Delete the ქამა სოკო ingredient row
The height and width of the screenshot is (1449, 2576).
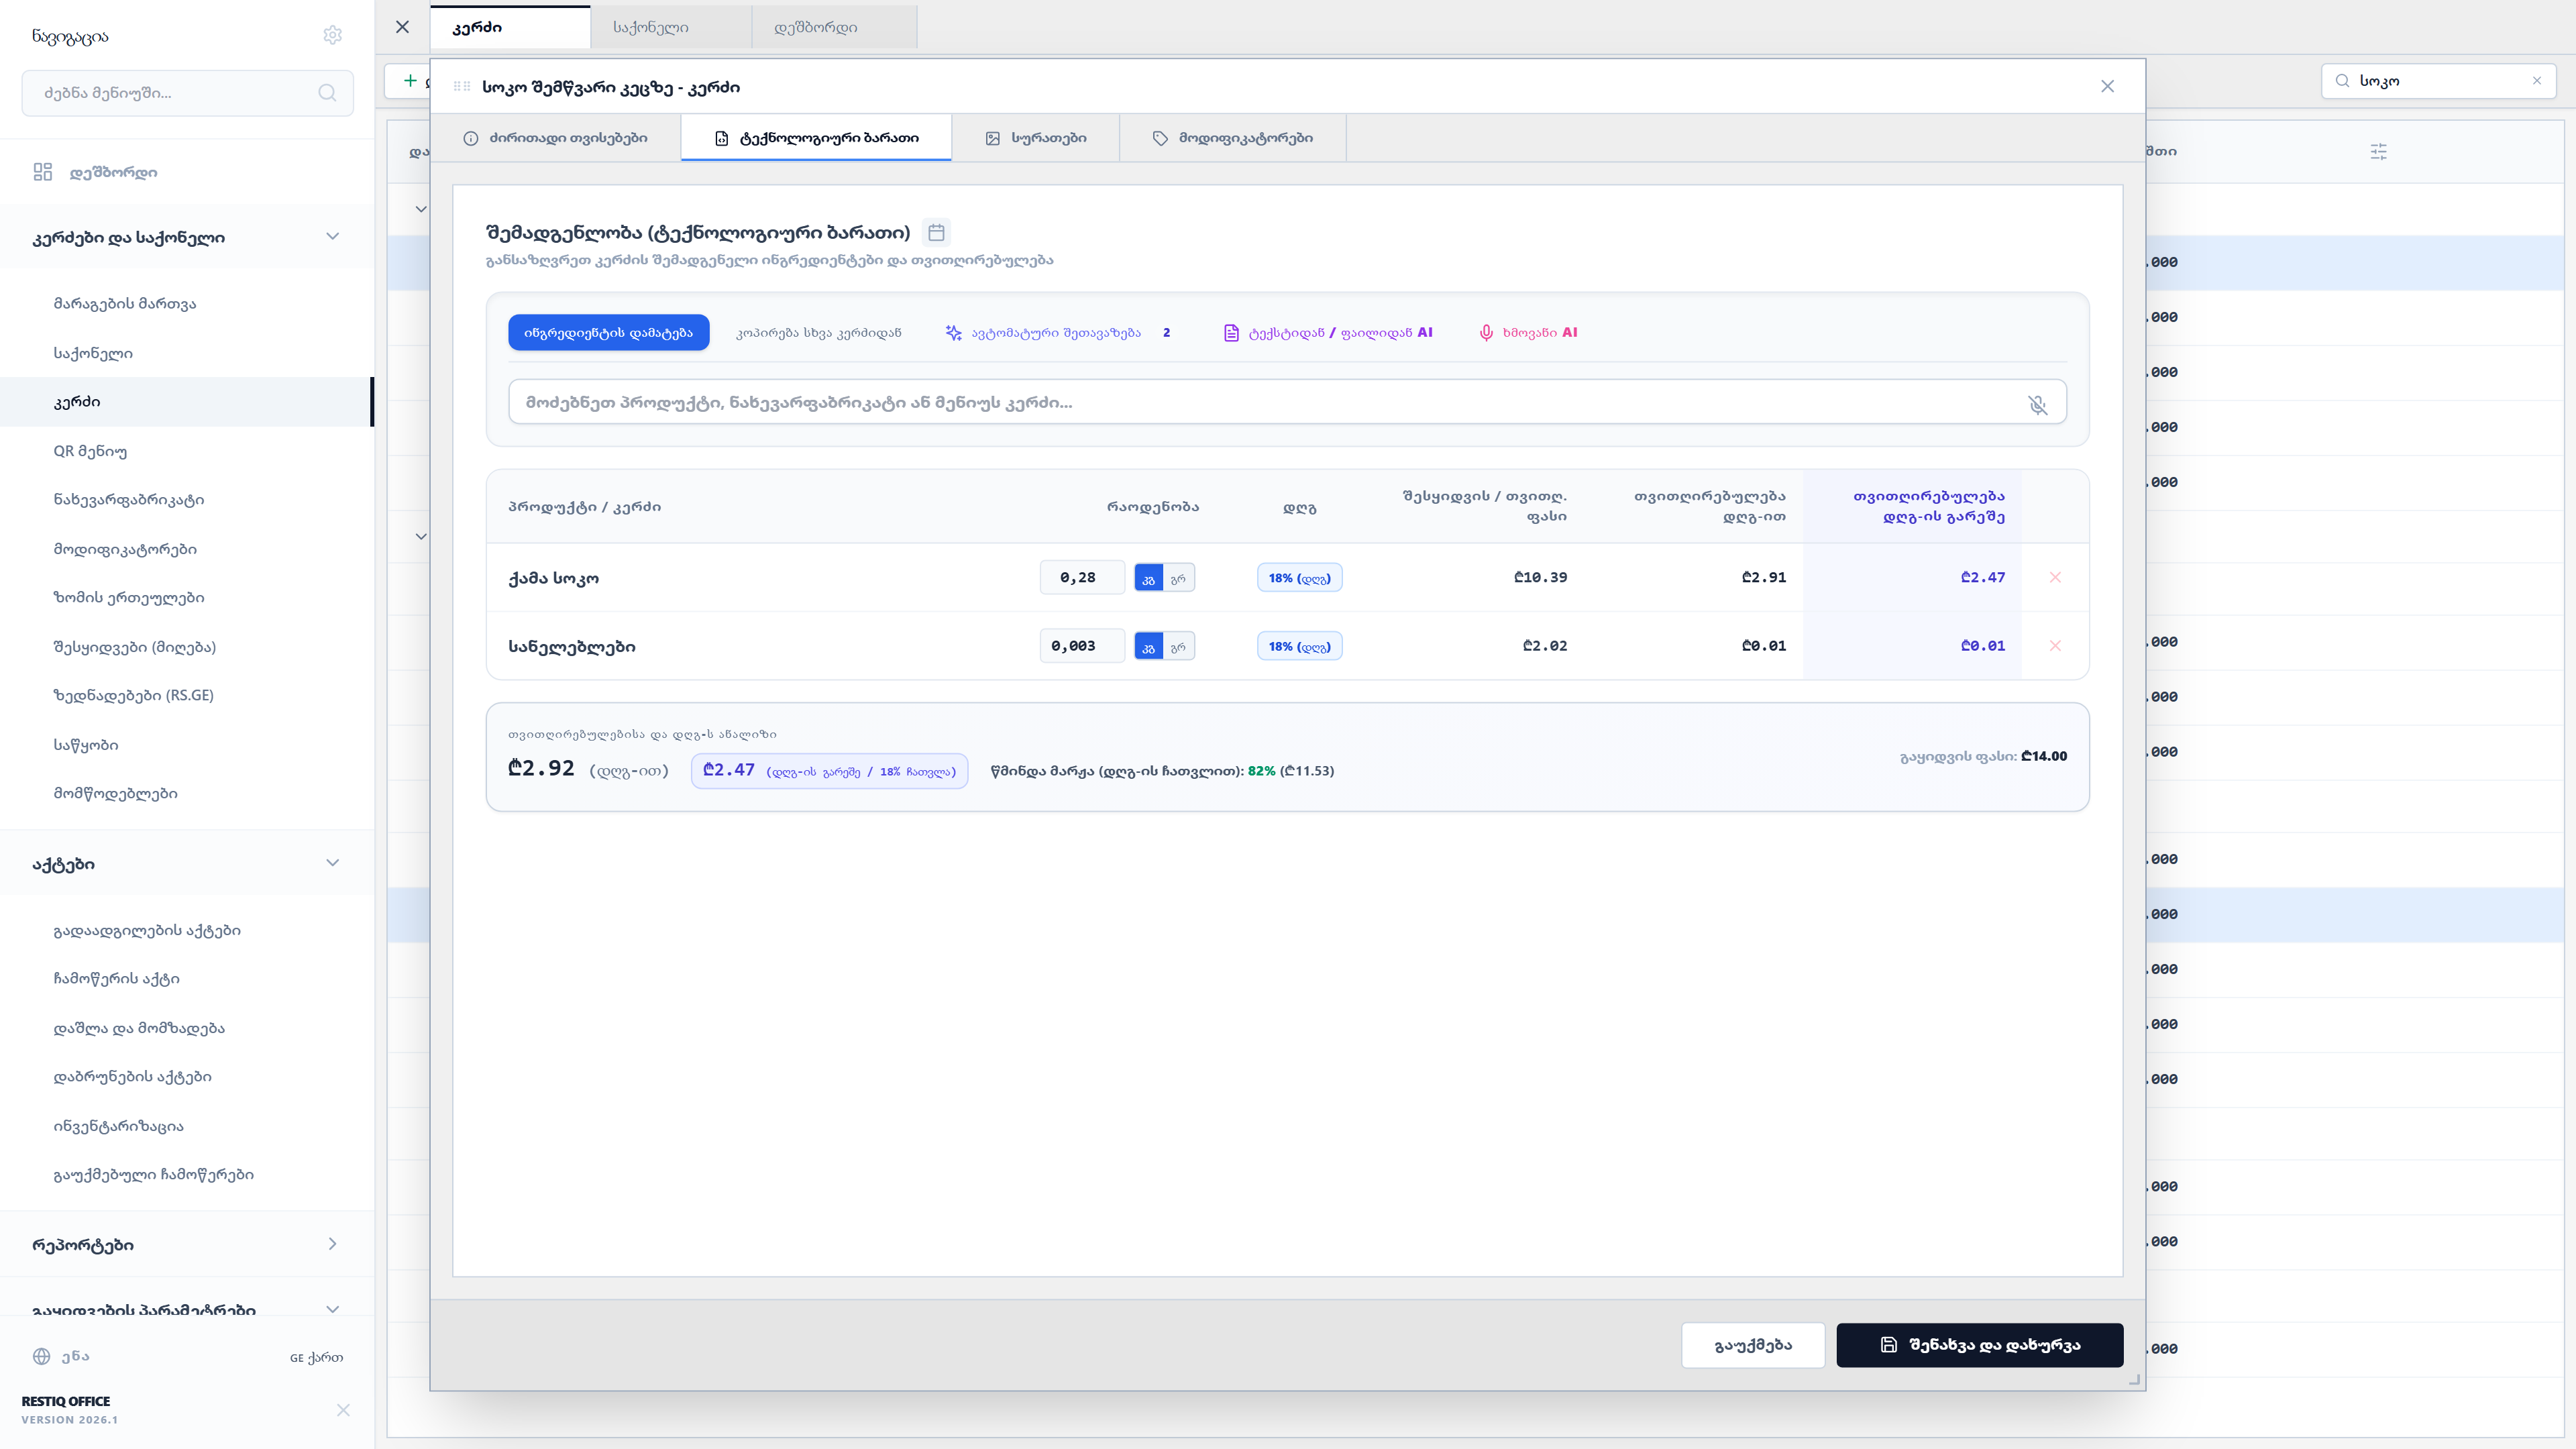(x=2055, y=577)
